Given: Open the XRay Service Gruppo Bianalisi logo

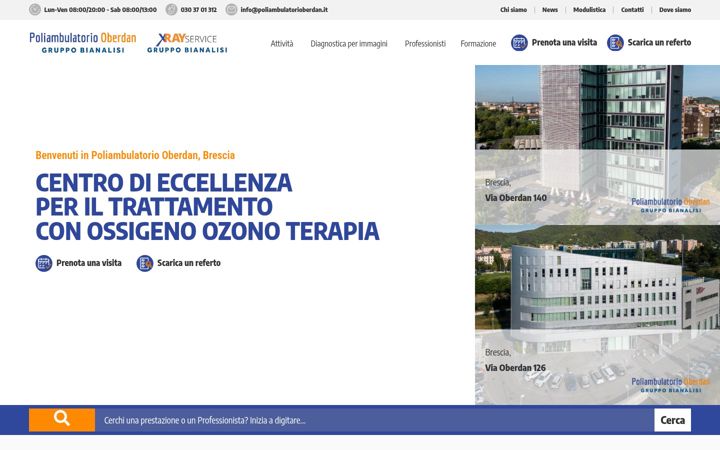Looking at the screenshot, I should [187, 43].
